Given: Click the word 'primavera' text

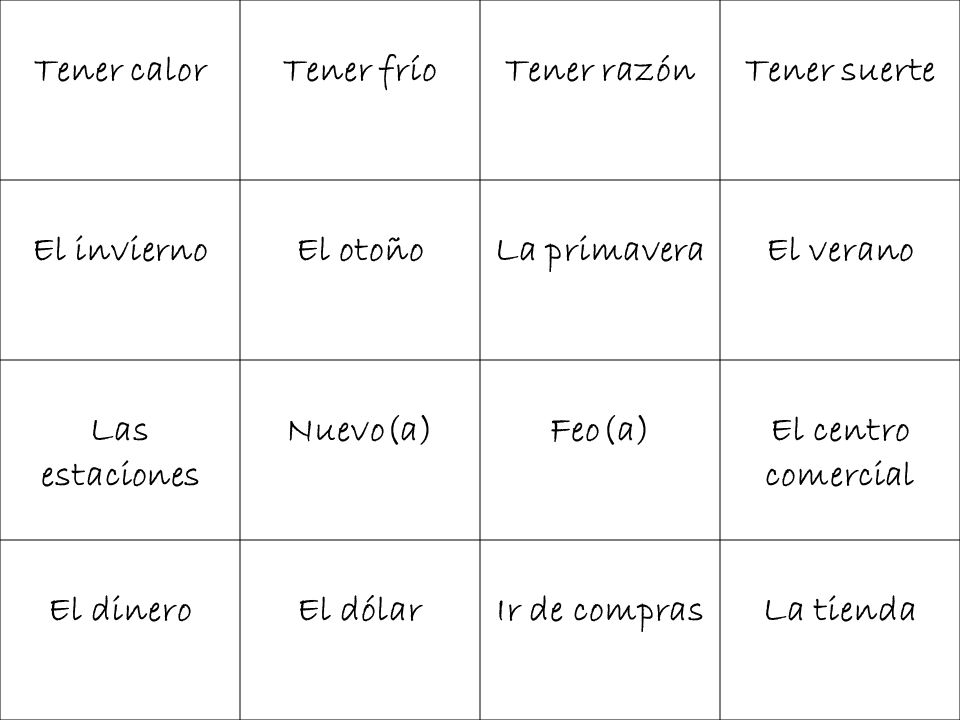Looking at the screenshot, I should (x=624, y=252).
